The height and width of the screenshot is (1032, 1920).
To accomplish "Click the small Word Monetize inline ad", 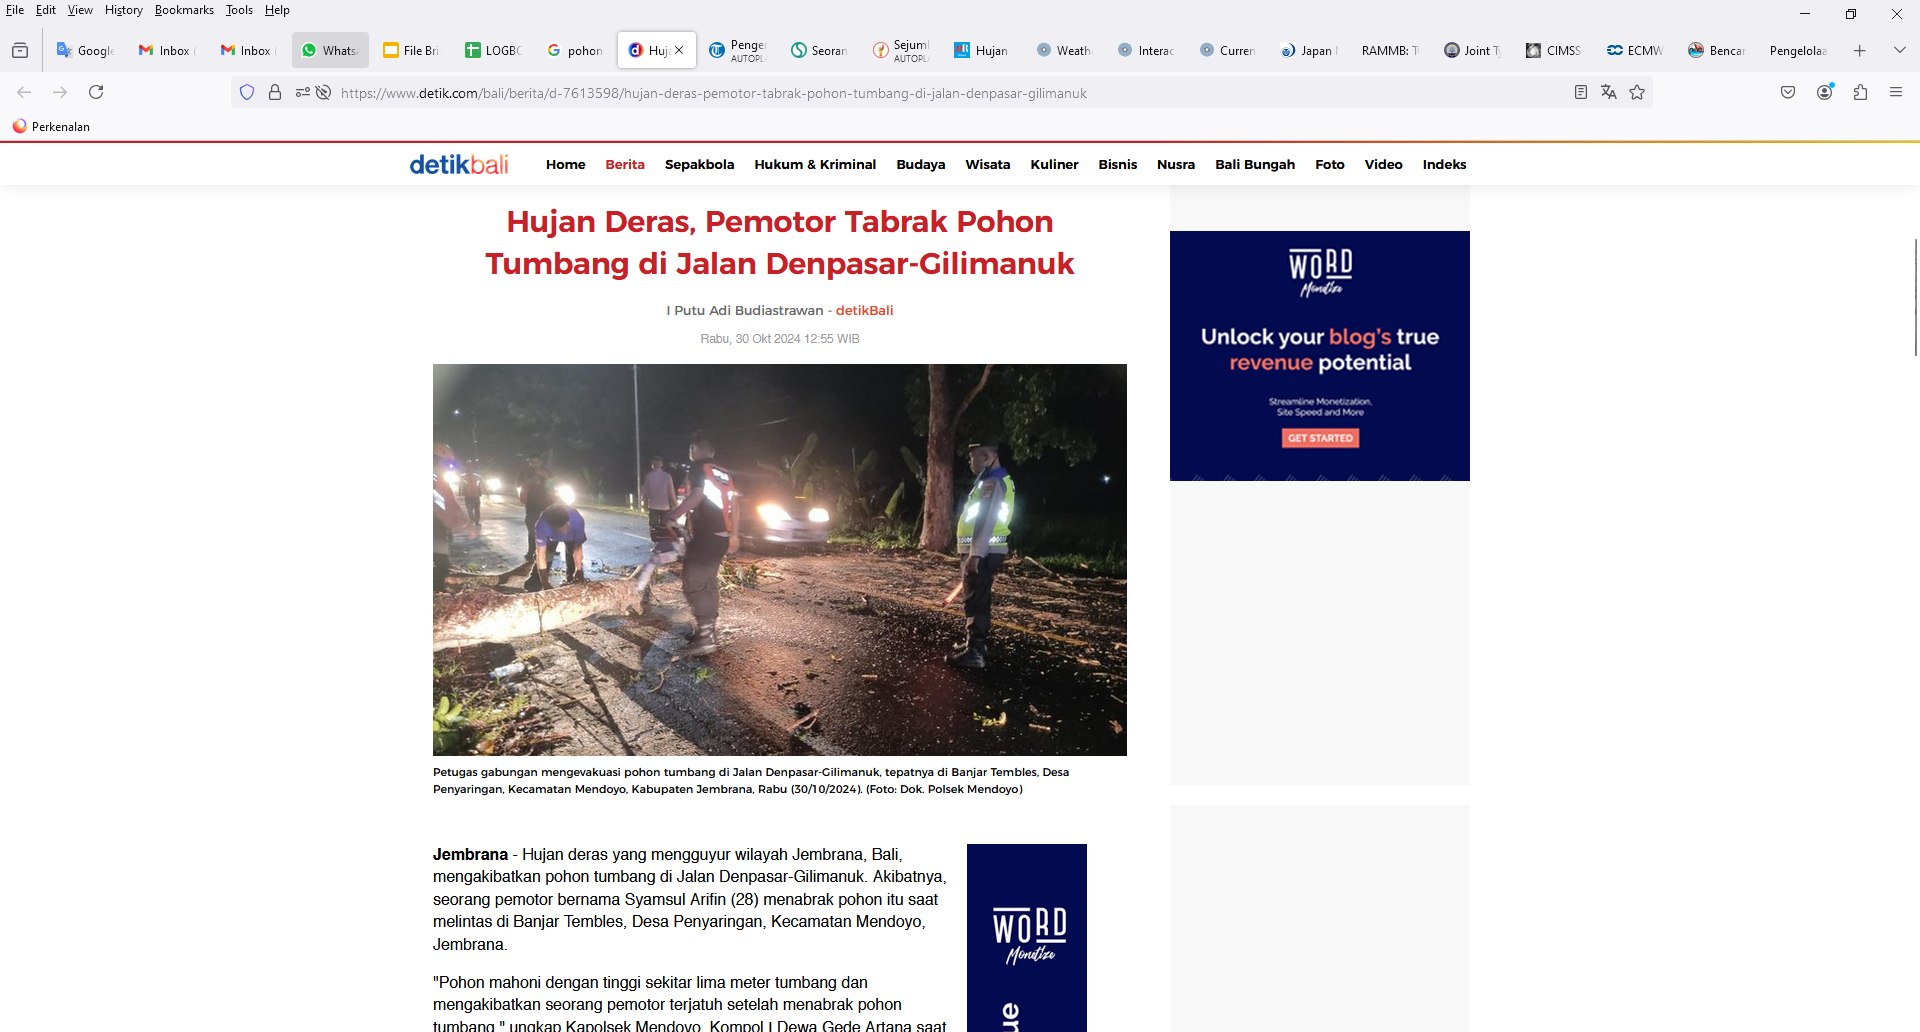I will (1027, 938).
